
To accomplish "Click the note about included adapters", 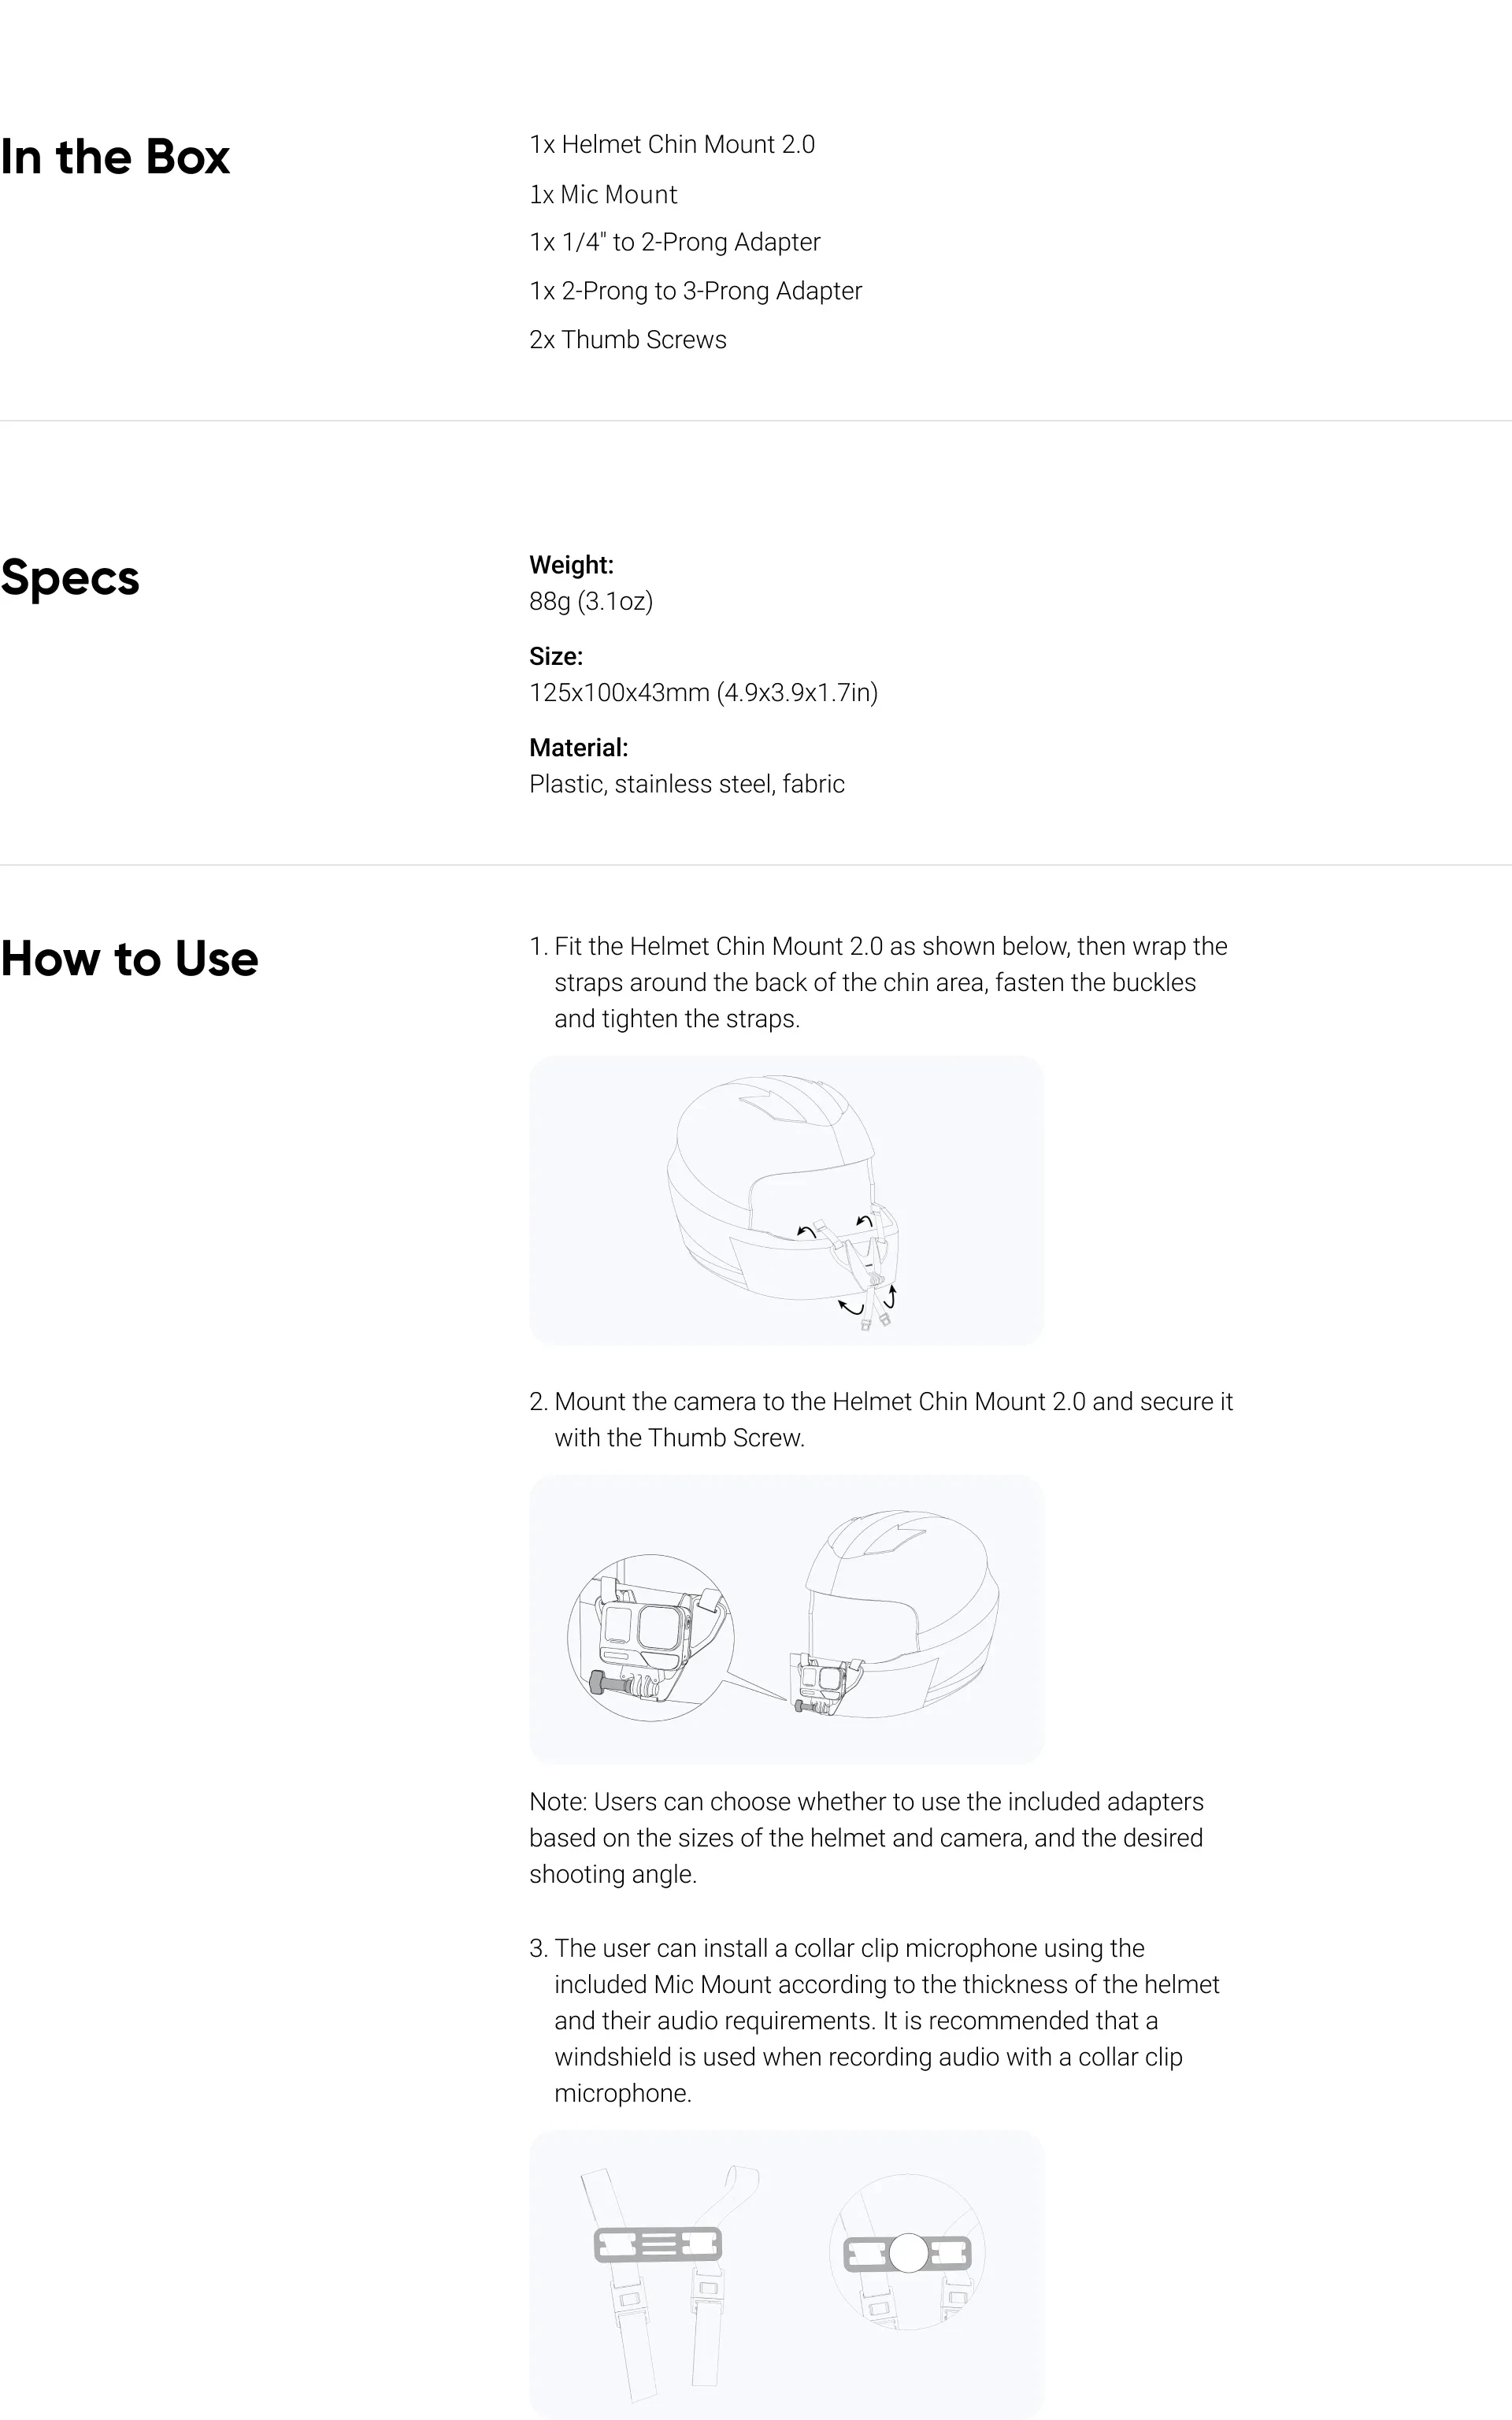I will [866, 1838].
